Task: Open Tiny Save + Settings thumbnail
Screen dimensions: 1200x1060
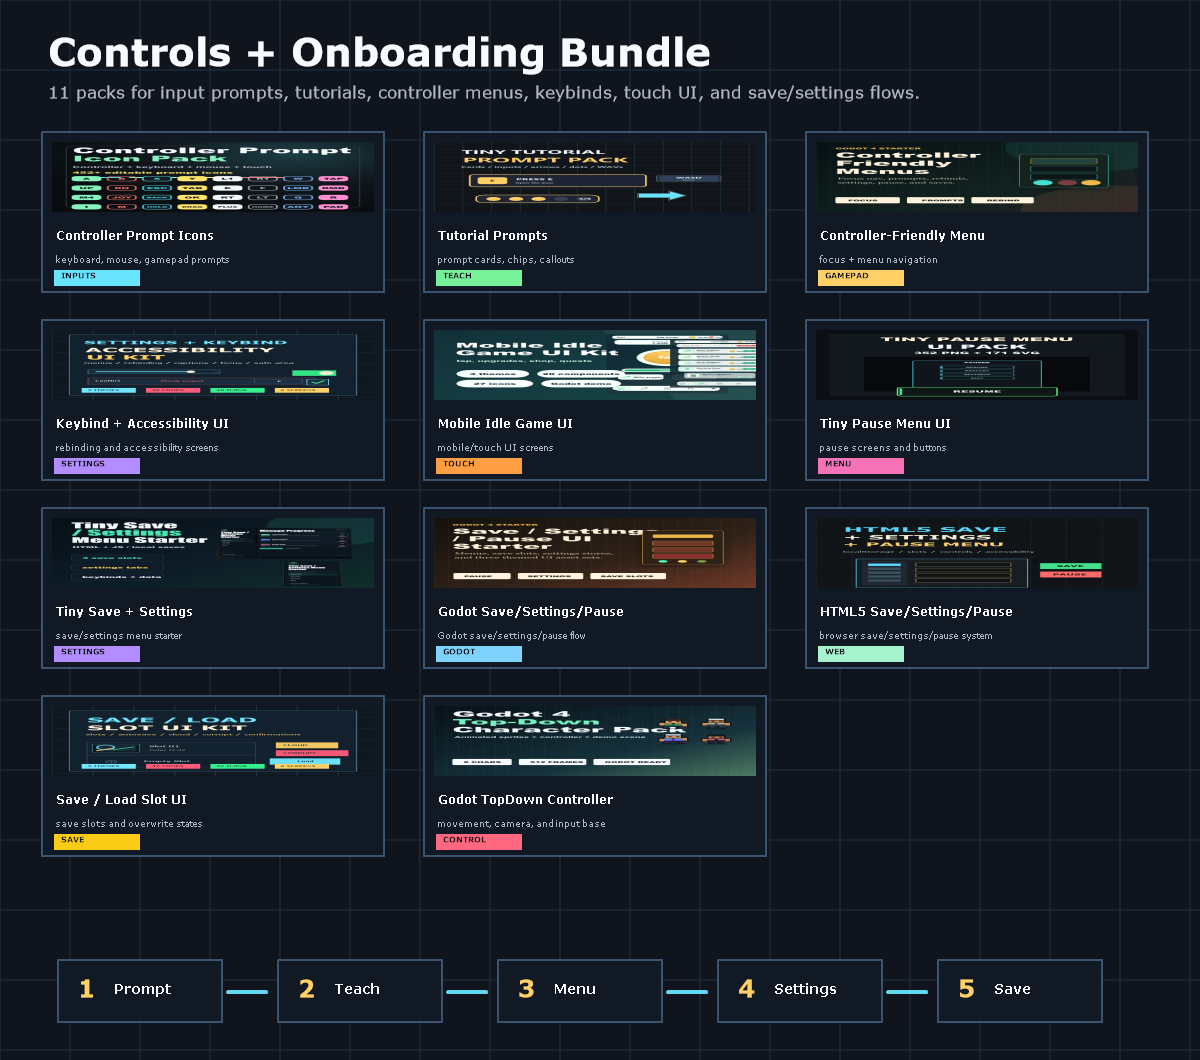Action: click(213, 553)
